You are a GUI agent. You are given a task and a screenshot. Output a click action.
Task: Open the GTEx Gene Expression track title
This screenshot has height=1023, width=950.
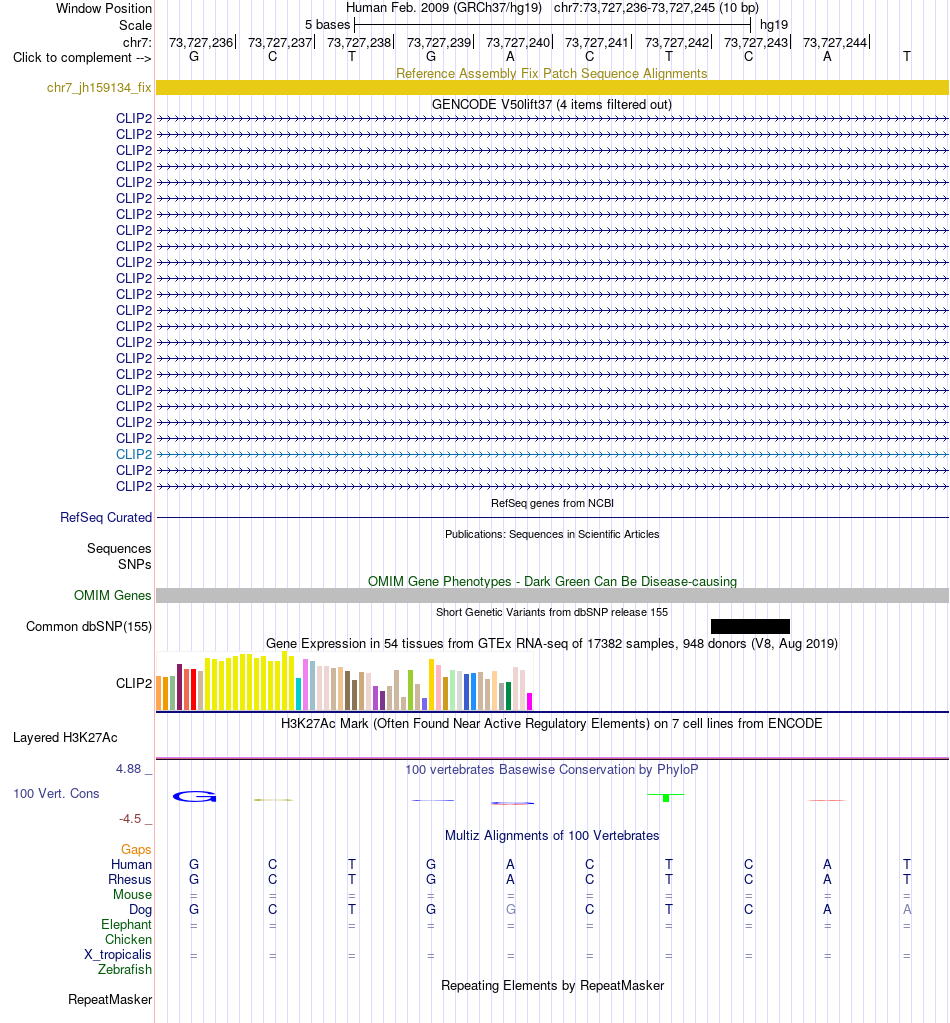pyautogui.click(x=552, y=643)
